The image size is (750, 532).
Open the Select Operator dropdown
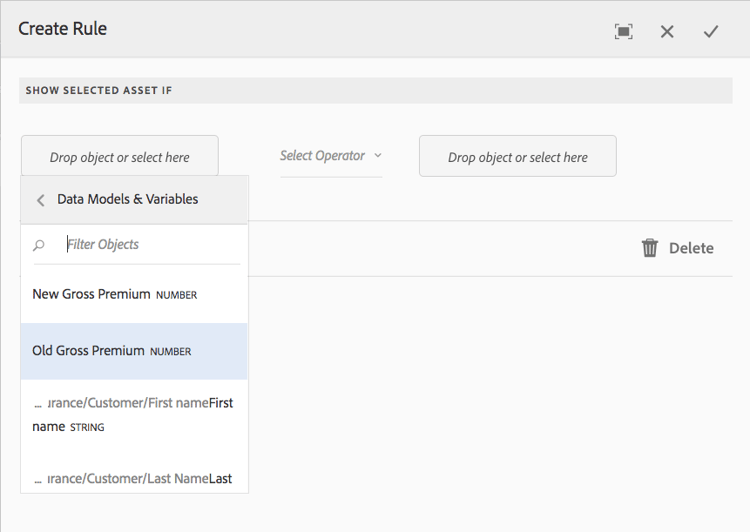(323, 156)
